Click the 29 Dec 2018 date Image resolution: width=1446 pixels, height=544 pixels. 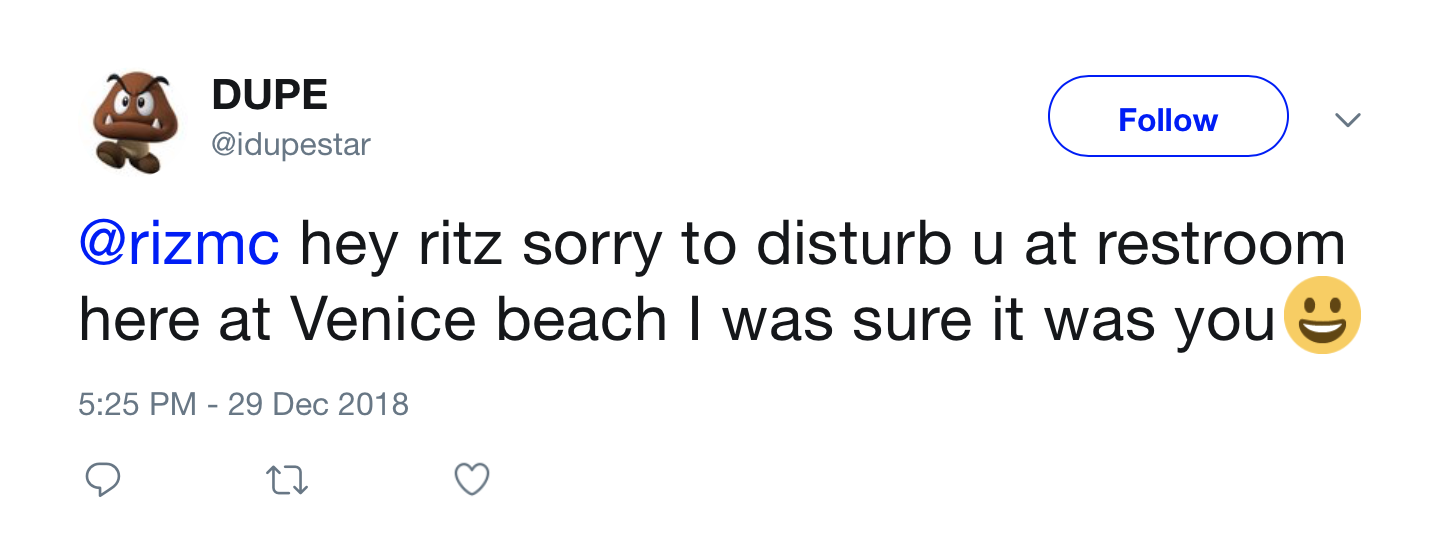318,404
